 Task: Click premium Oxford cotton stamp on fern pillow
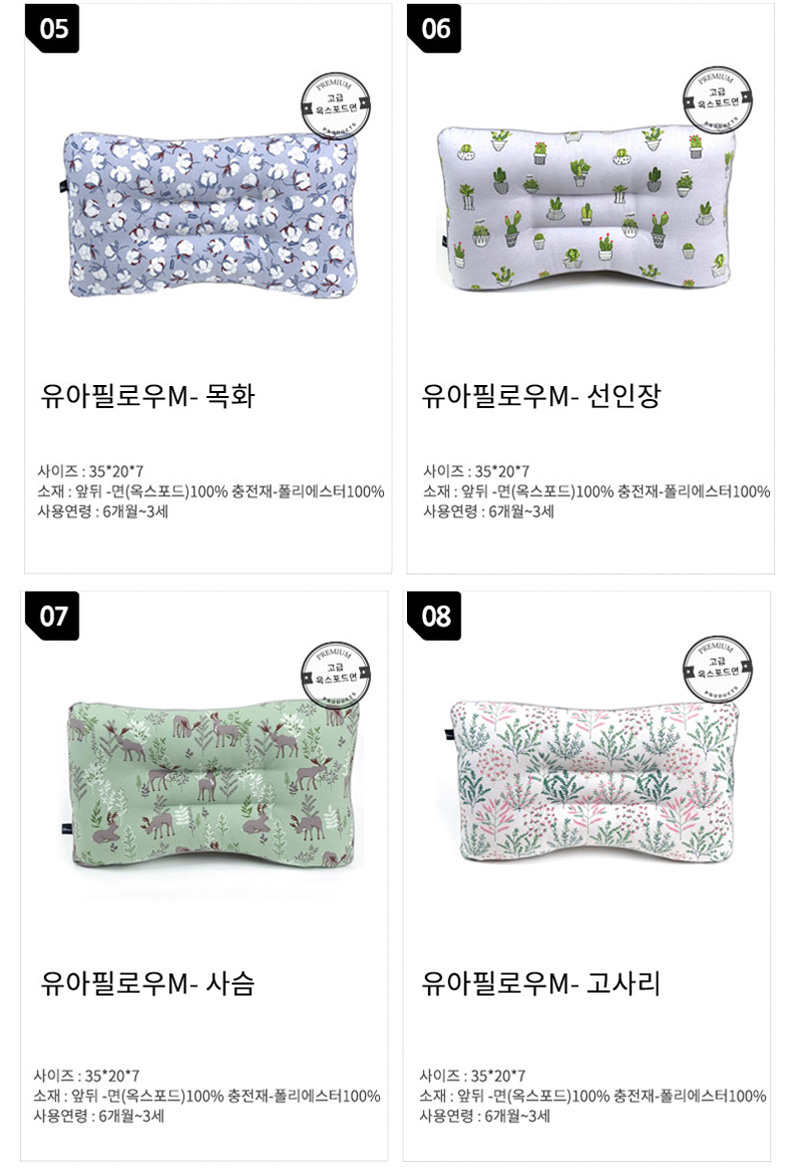click(717, 668)
